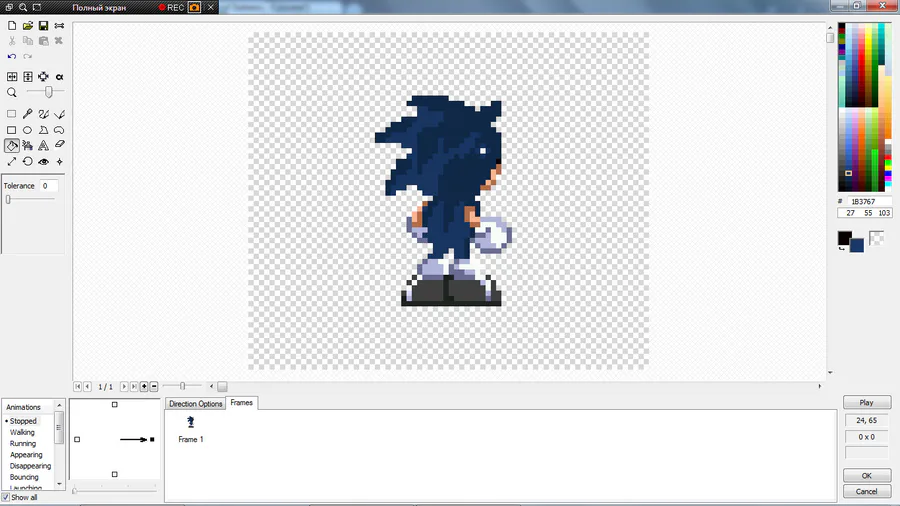Select the Walking animation
The width and height of the screenshot is (900, 506).
22,433
